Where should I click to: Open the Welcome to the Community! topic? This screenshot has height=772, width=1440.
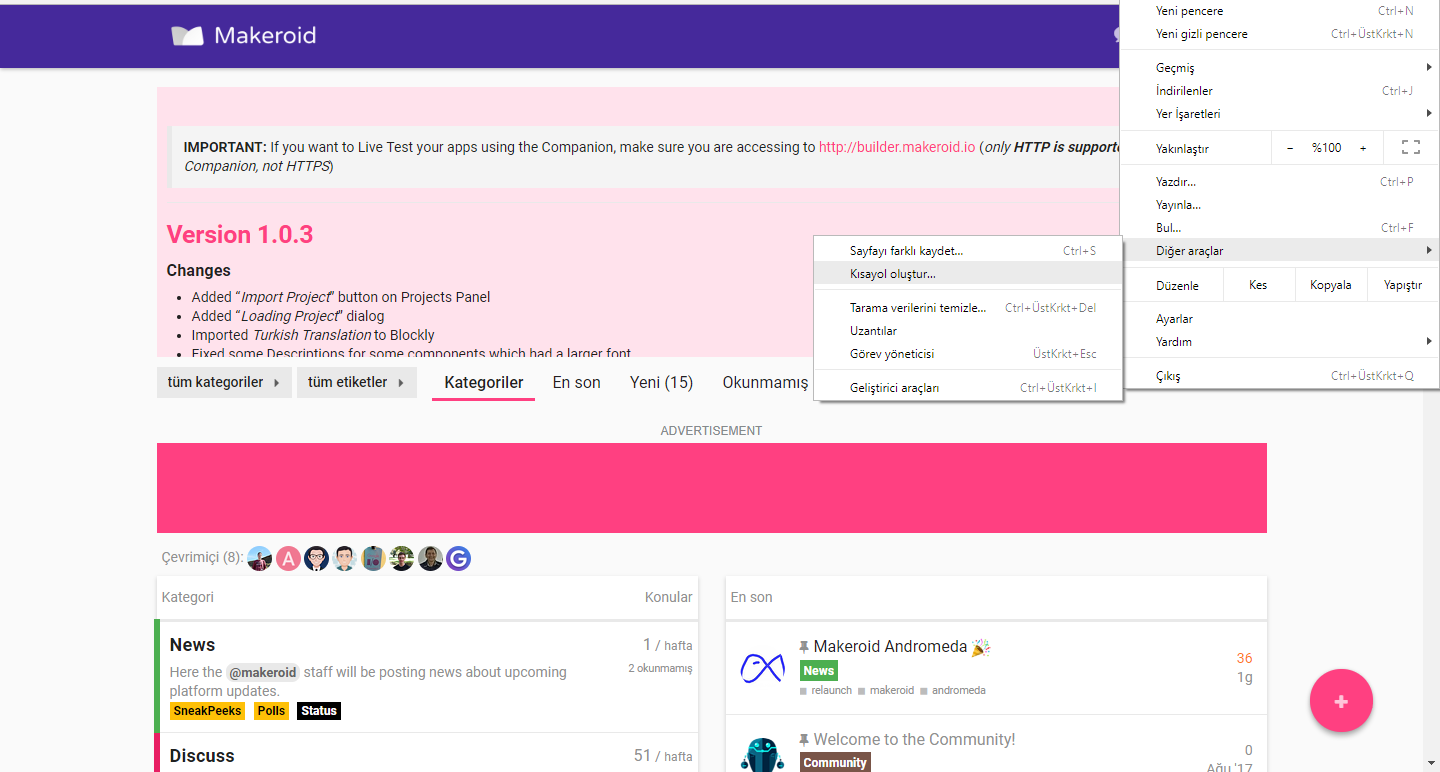click(914, 740)
